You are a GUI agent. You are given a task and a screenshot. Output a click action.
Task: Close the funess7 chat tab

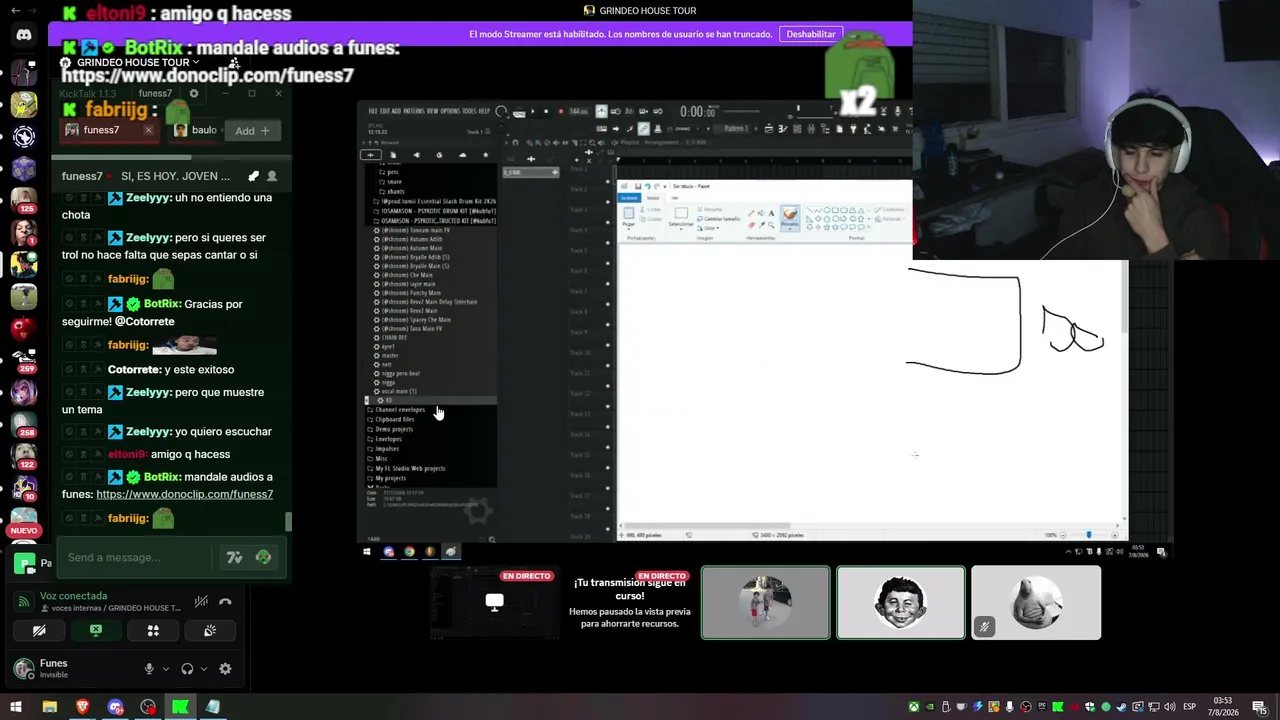point(148,130)
